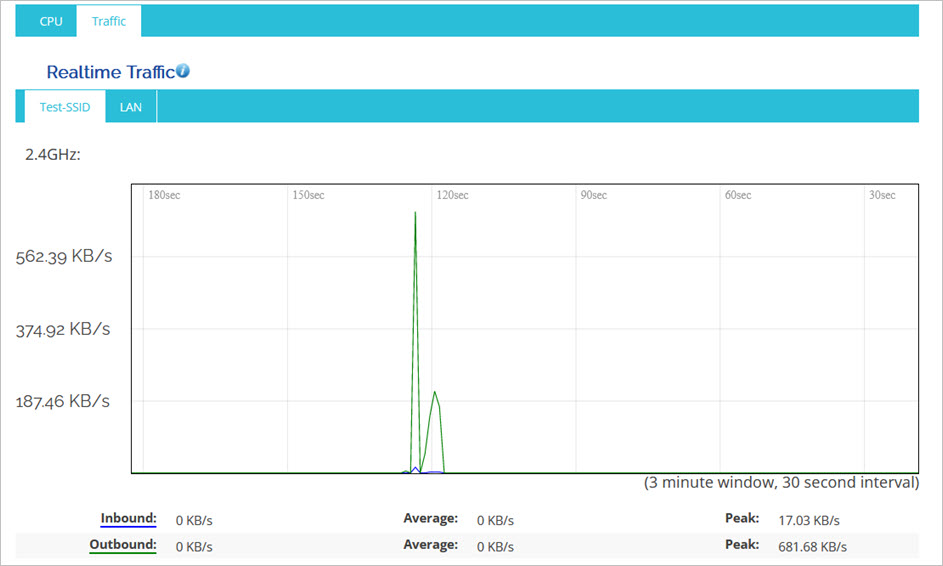Screen dimensions: 943x566
Task: Click the 30sec time marker
Action: tap(882, 195)
